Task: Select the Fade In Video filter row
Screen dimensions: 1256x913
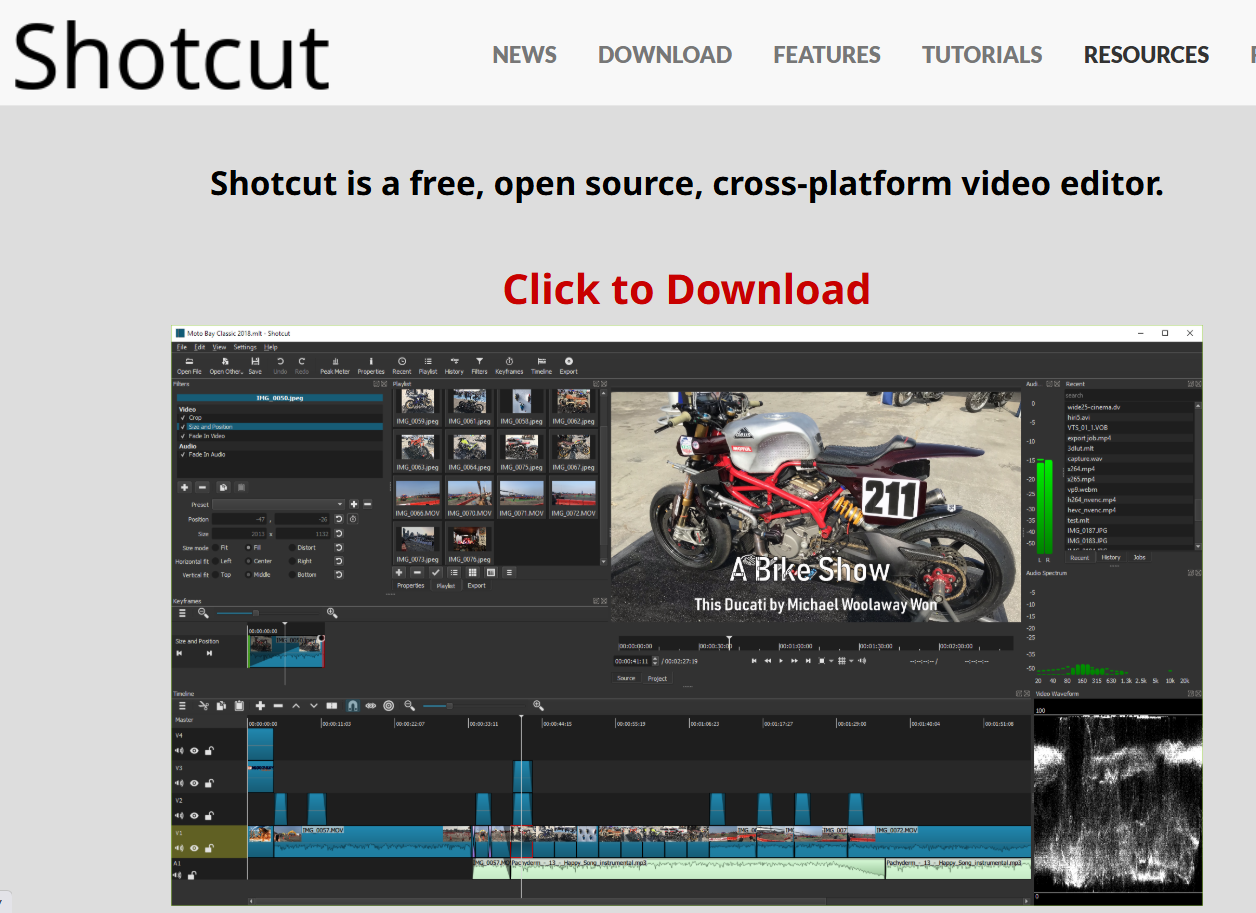Action: (280, 436)
